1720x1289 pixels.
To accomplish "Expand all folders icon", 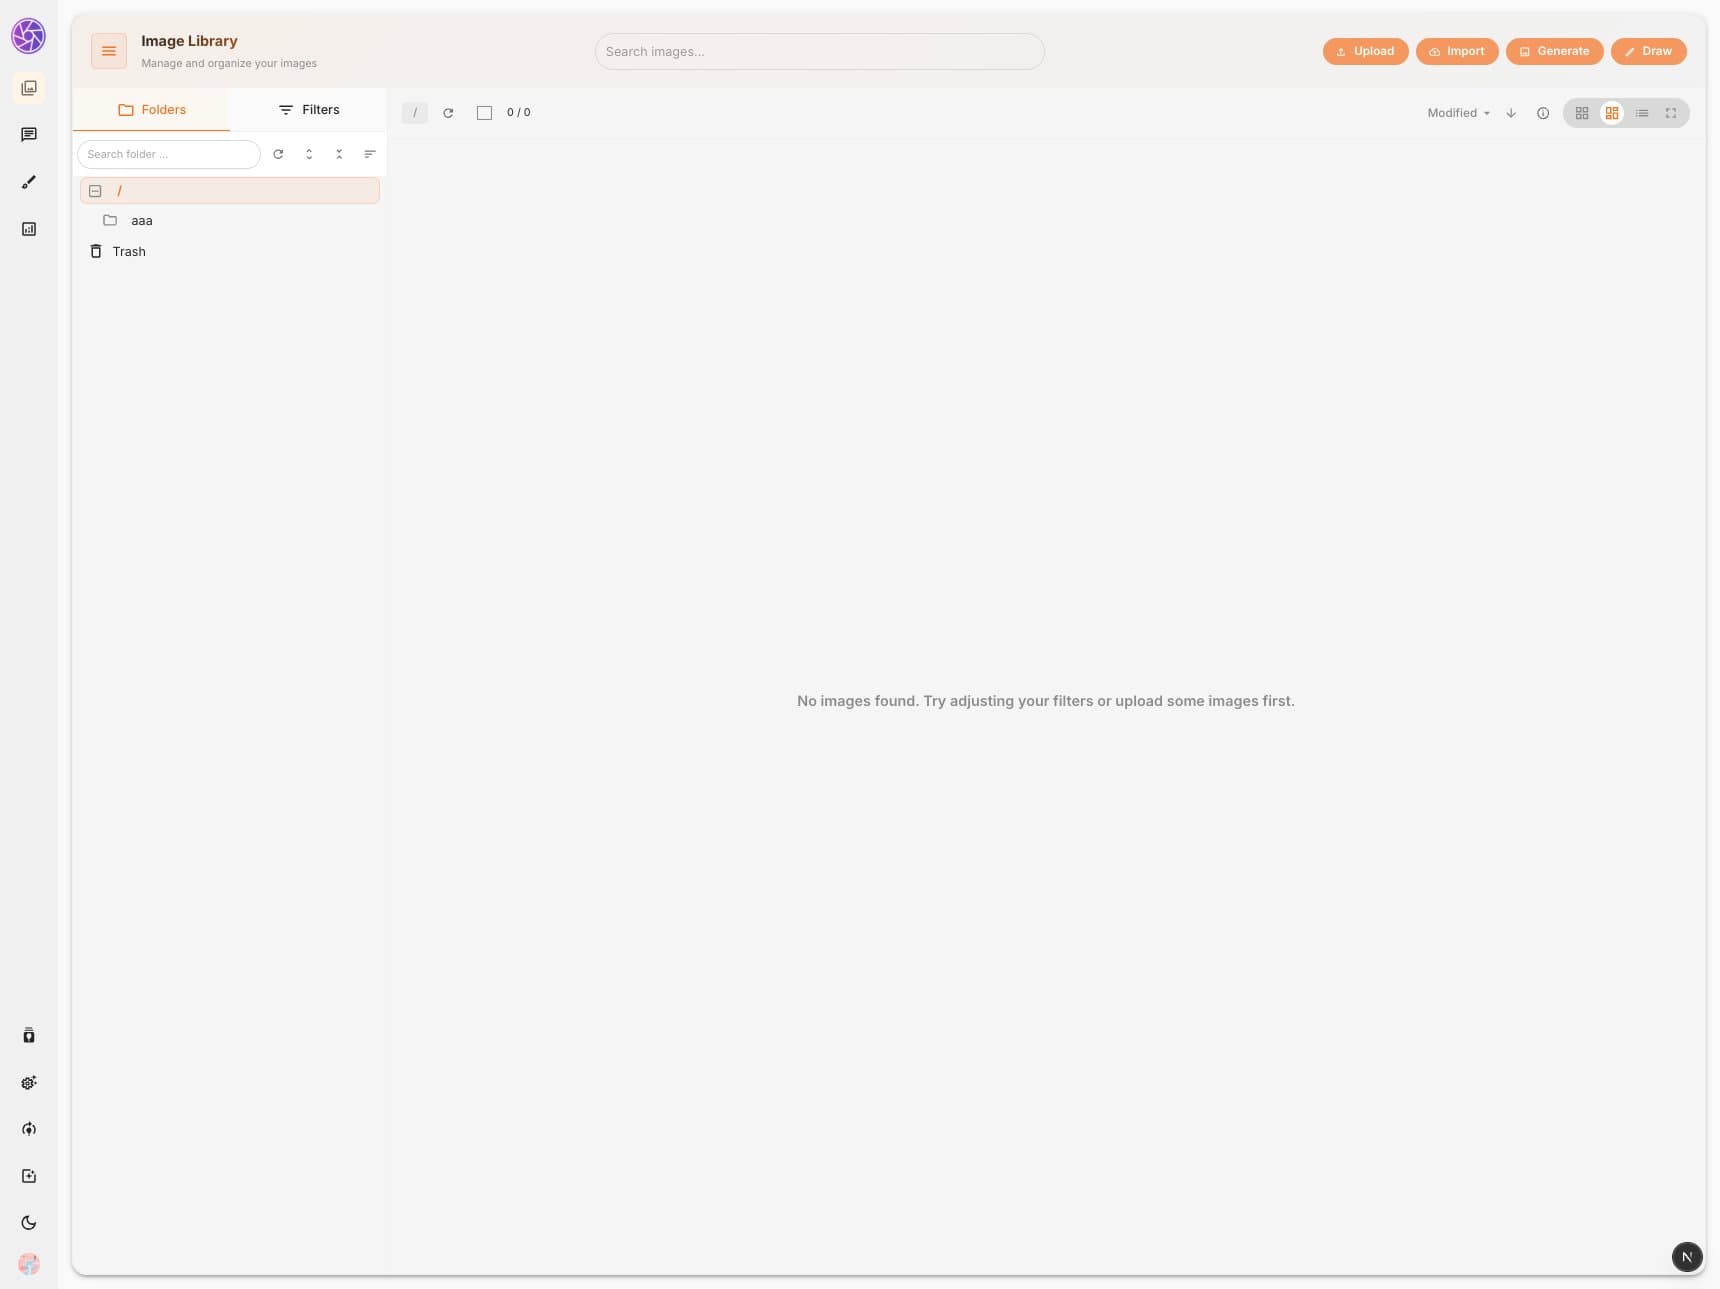I will pyautogui.click(x=309, y=154).
